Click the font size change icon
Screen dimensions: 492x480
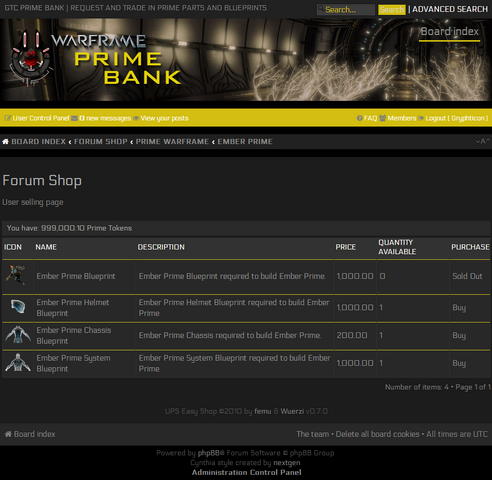[483, 141]
